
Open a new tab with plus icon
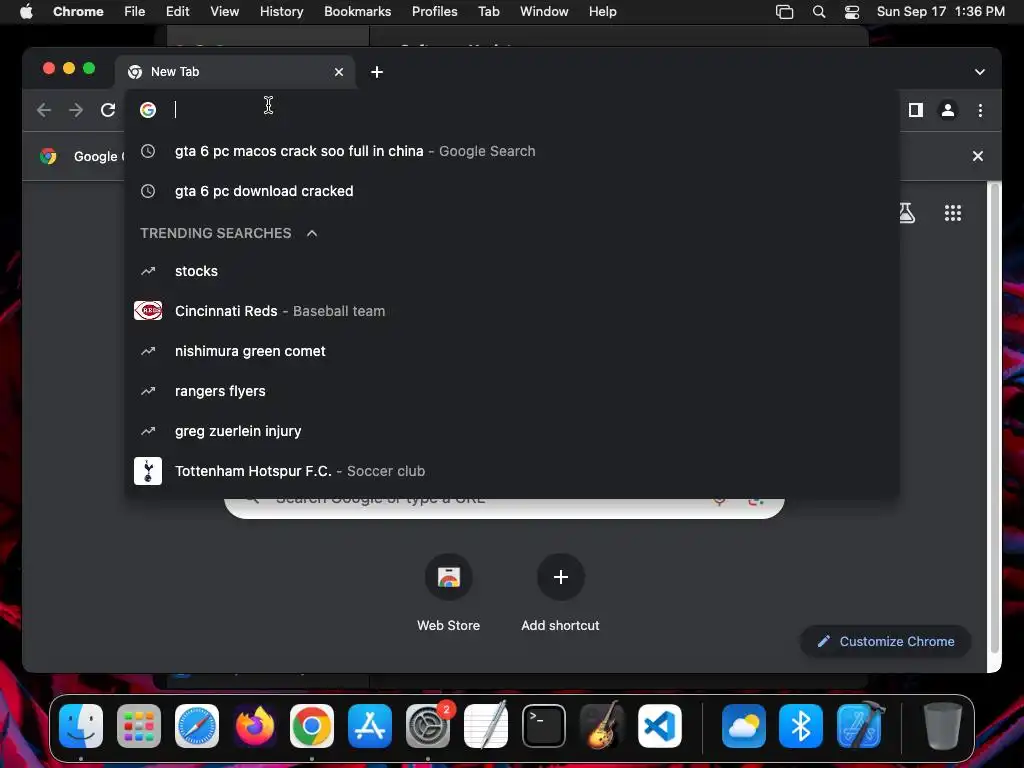click(377, 72)
